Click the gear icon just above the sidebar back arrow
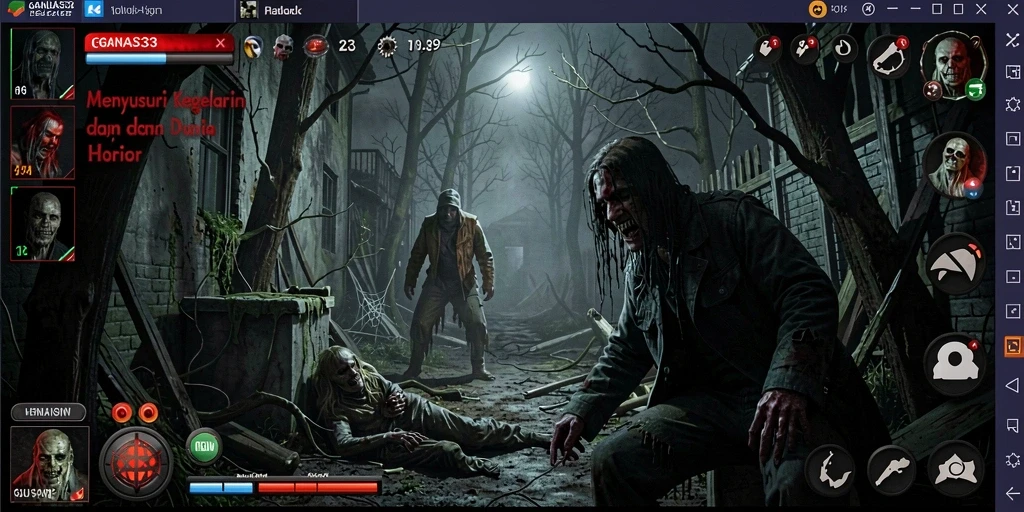This screenshot has width=1024, height=512. point(1013,458)
